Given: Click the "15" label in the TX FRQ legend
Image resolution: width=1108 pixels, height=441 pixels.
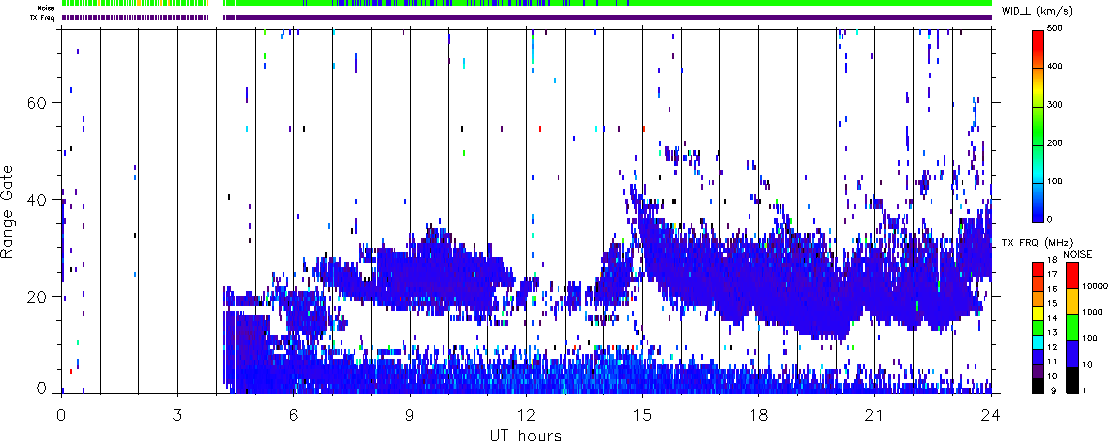Looking at the screenshot, I should tap(1052, 303).
